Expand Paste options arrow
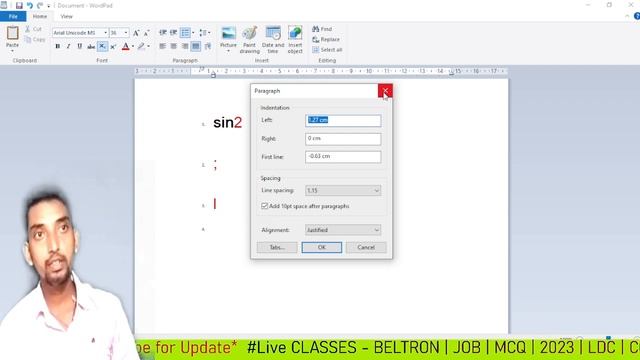640x360 pixels. point(12,51)
